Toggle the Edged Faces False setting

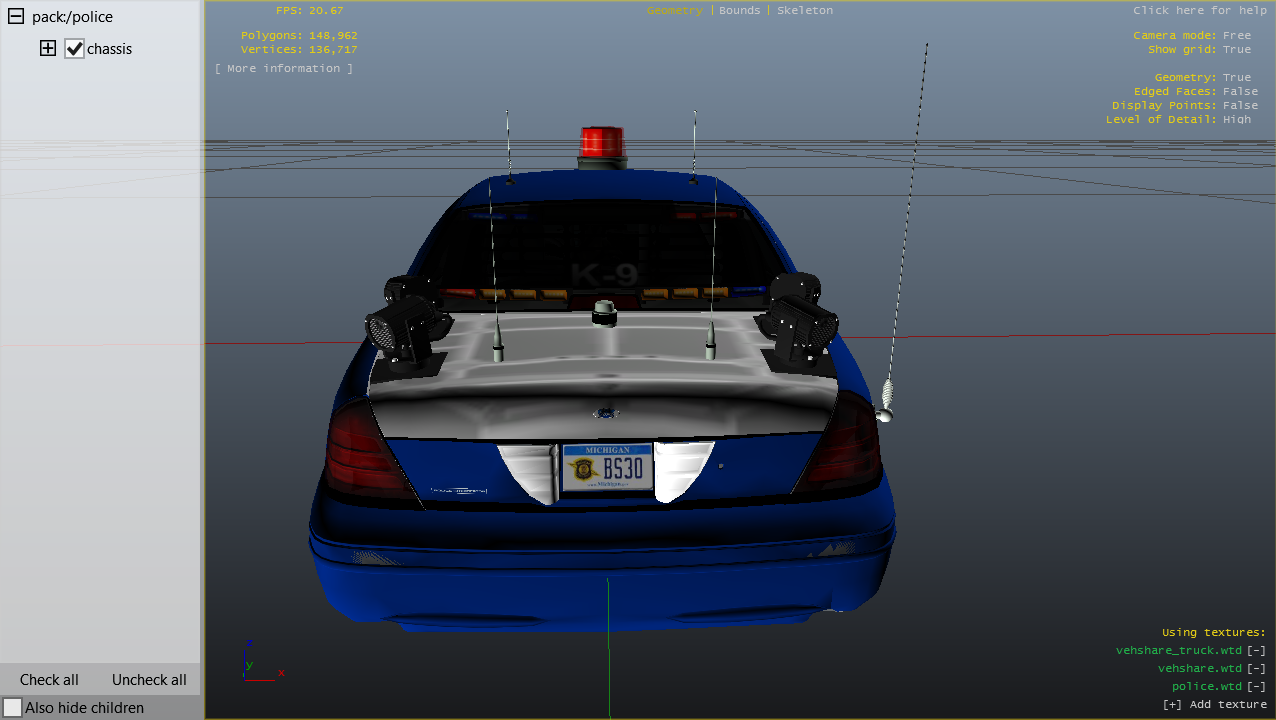[1240, 91]
